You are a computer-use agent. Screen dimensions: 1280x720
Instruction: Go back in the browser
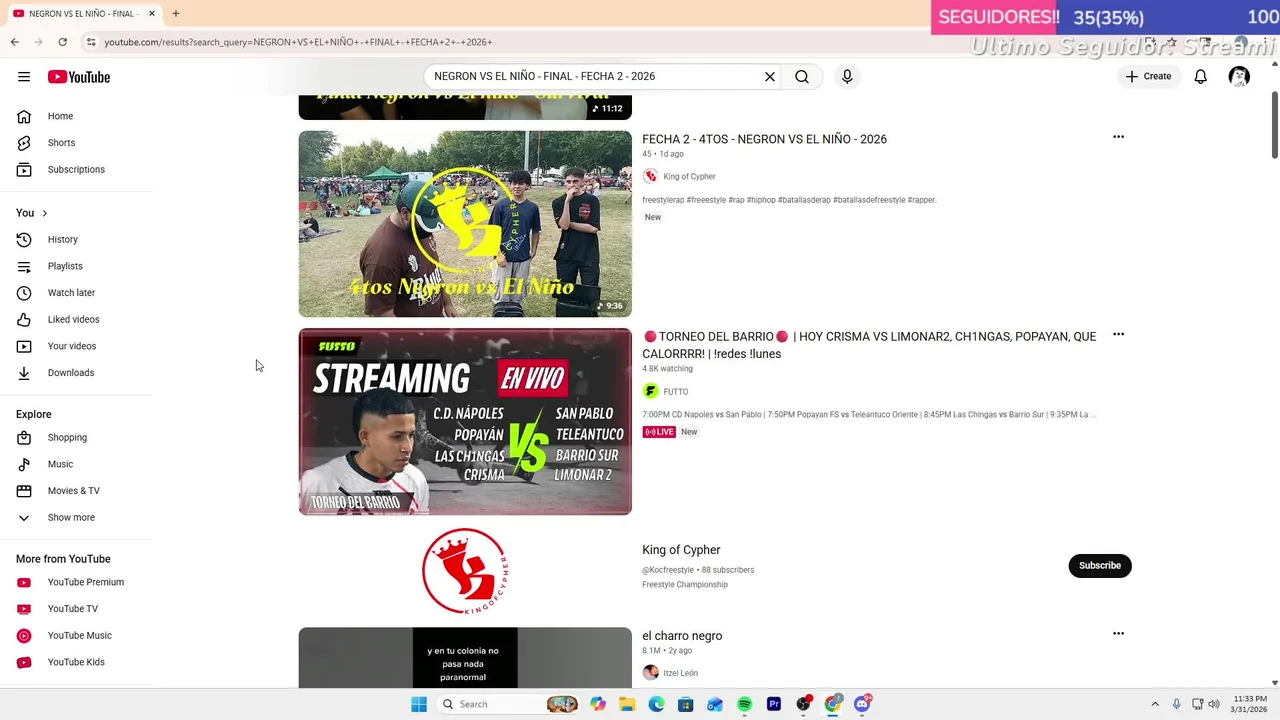click(14, 42)
